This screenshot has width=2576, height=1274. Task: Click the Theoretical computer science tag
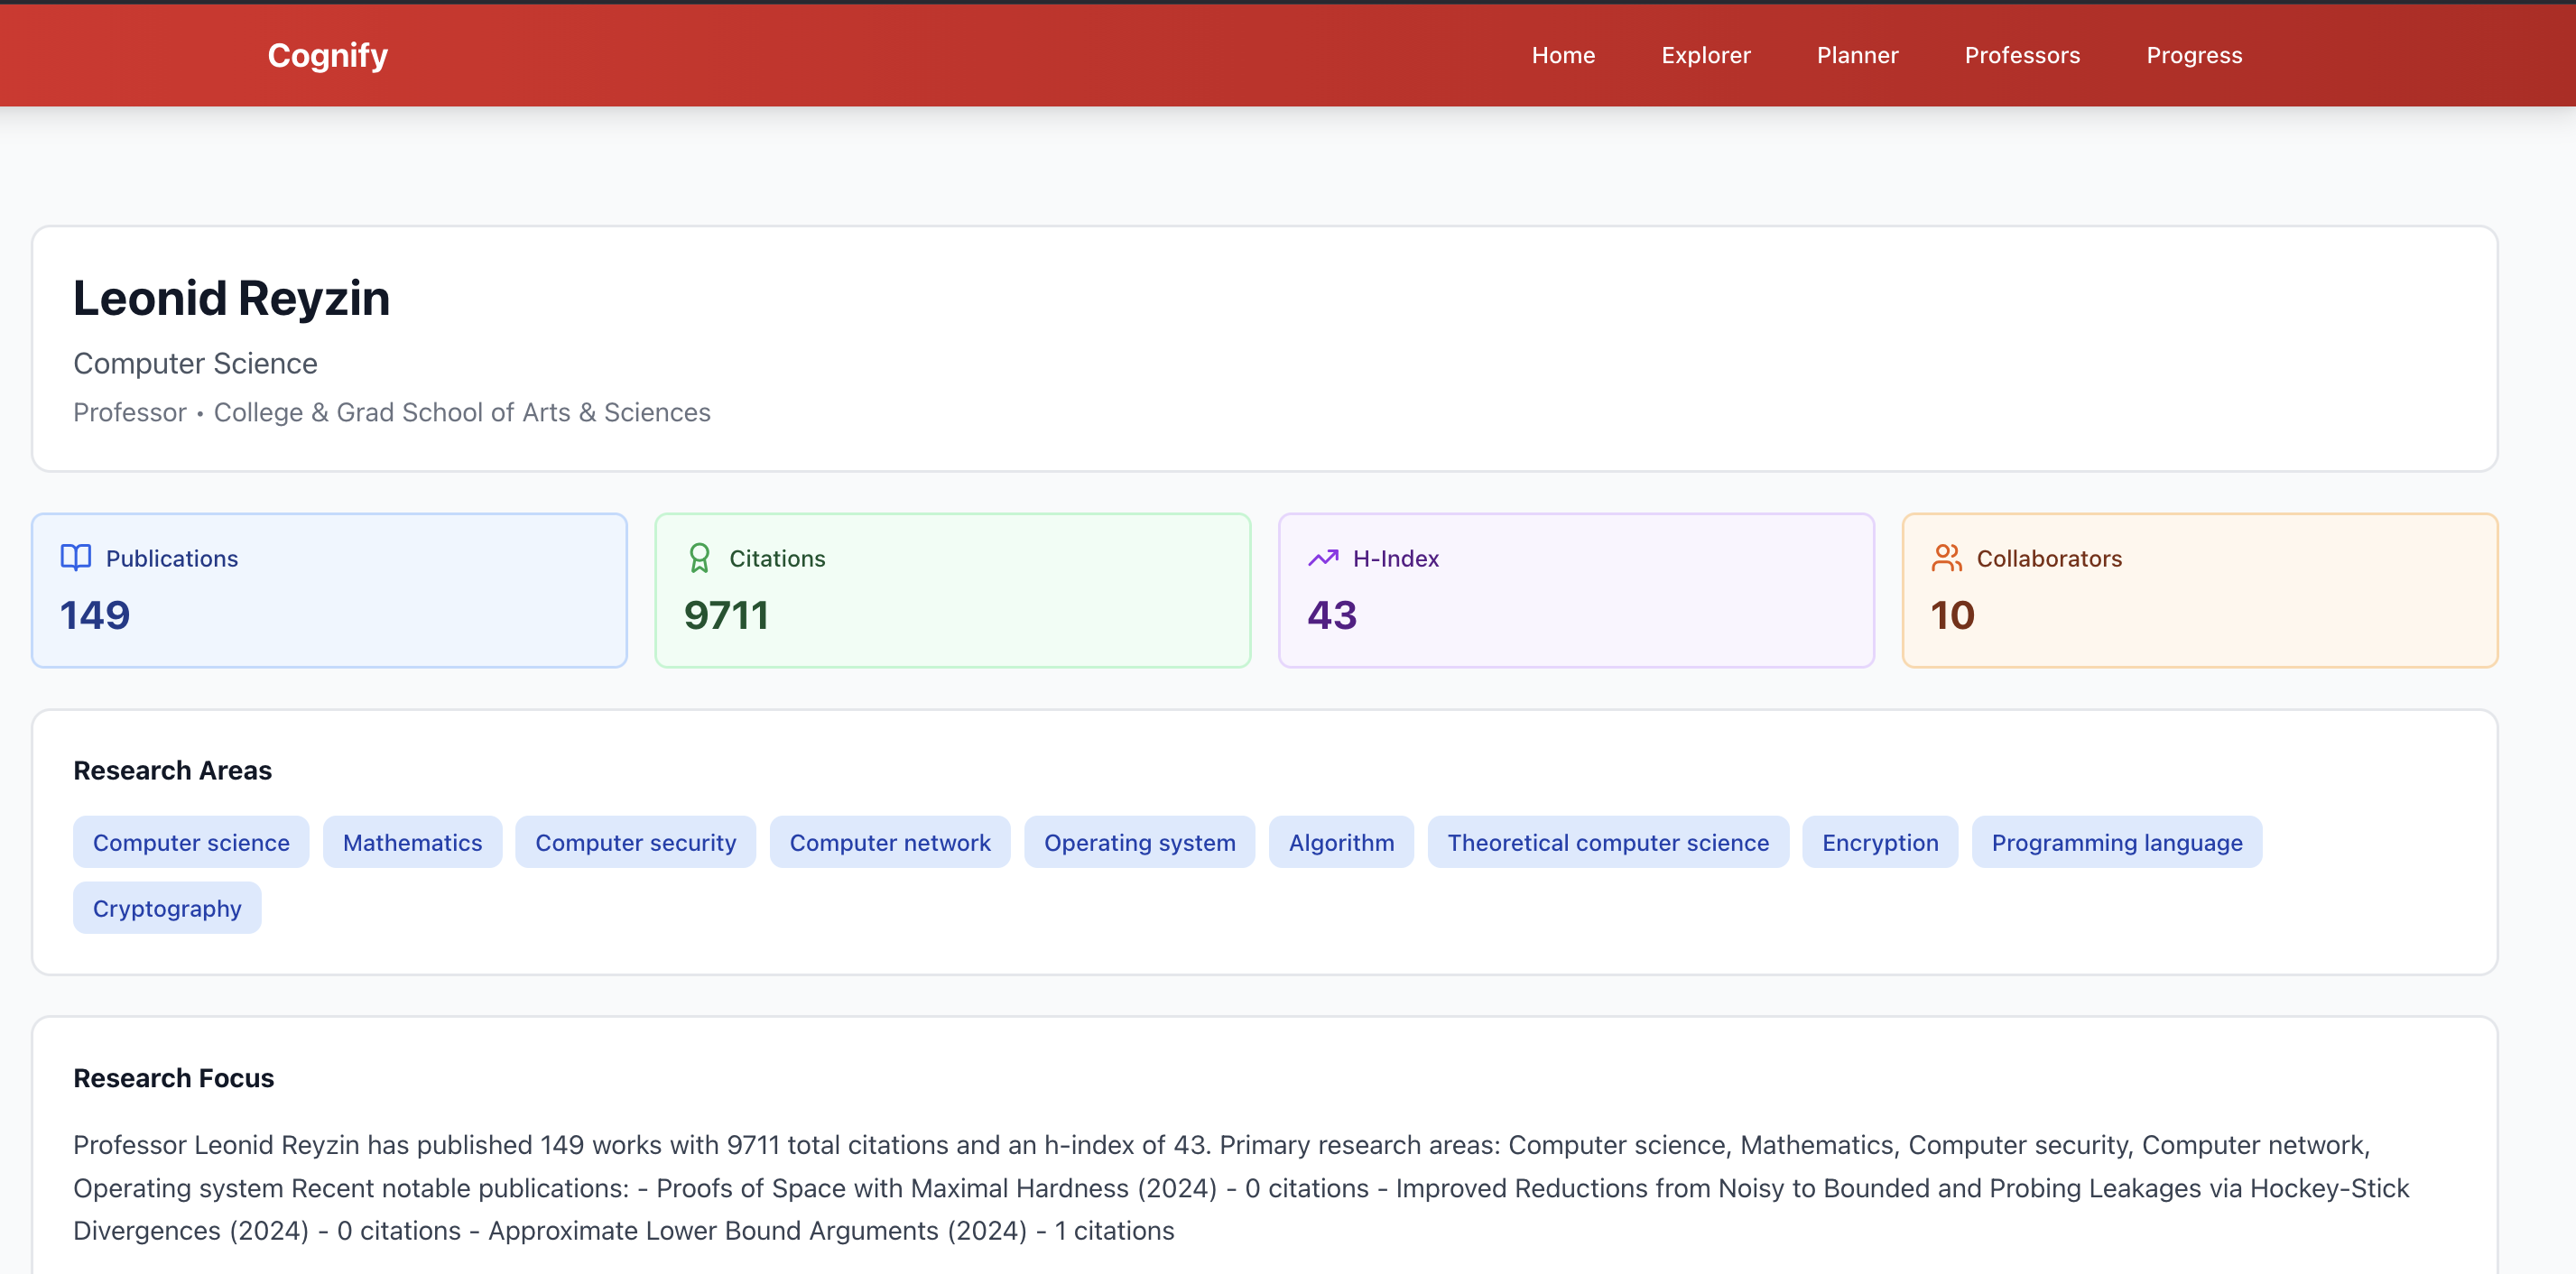click(x=1607, y=842)
